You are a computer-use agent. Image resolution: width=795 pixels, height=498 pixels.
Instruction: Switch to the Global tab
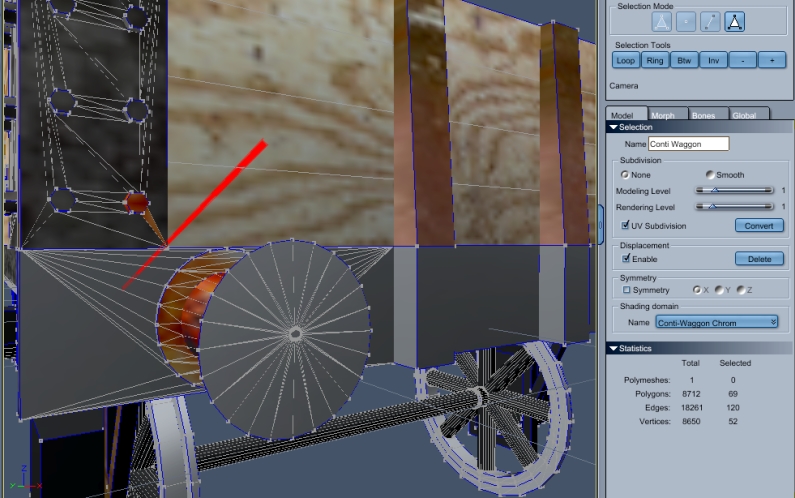(x=749, y=114)
